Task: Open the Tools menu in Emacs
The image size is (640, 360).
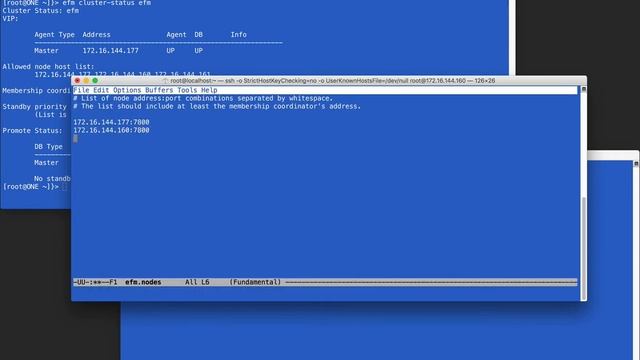Action: click(x=187, y=90)
